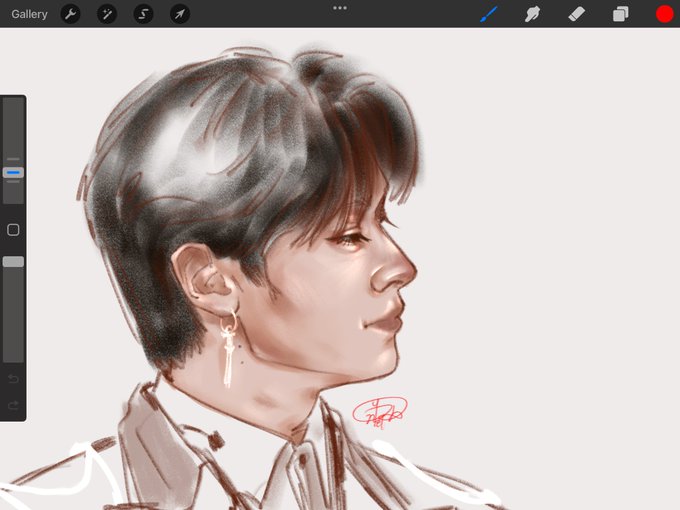Tap the three-dot menu at top center

(x=340, y=8)
